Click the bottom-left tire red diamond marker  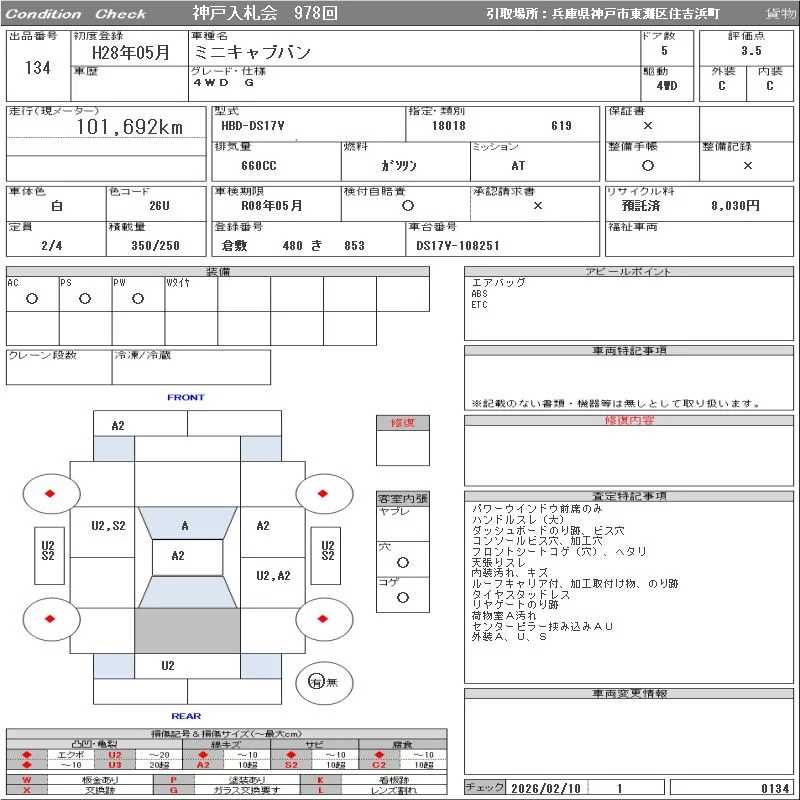tap(49, 619)
